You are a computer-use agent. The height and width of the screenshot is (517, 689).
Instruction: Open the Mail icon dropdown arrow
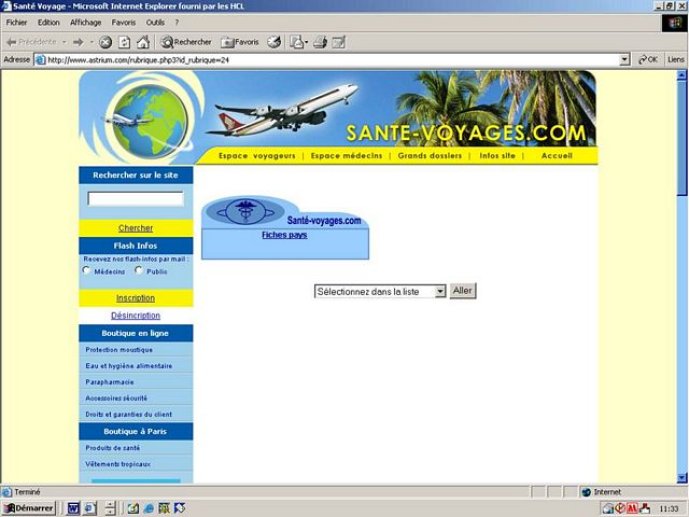306,42
